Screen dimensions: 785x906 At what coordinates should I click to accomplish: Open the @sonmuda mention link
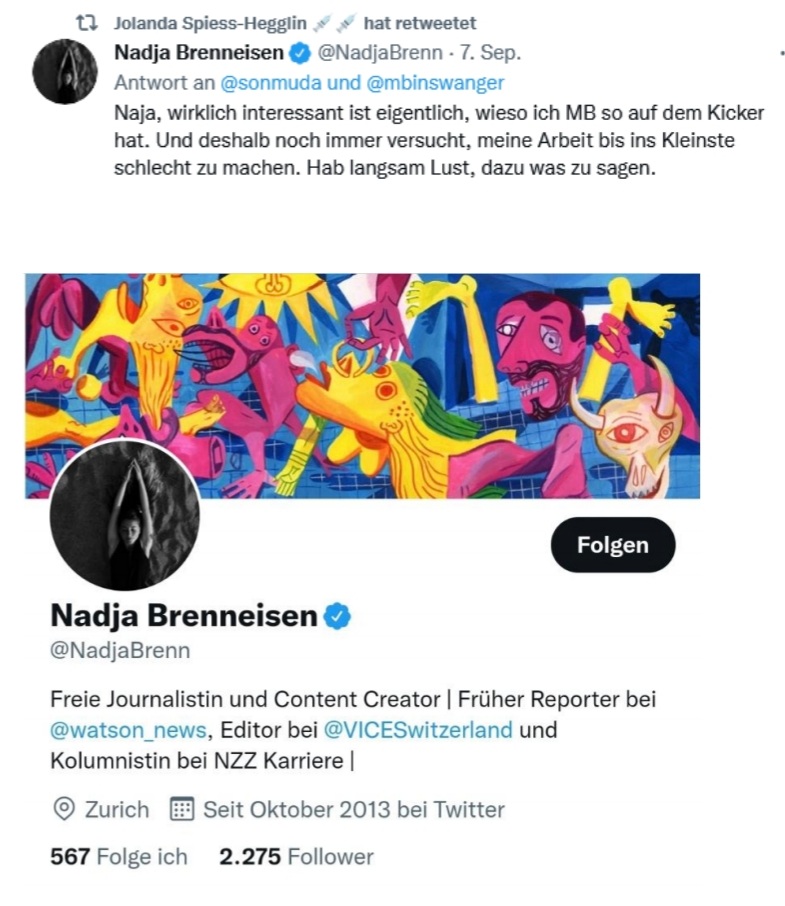pyautogui.click(x=271, y=83)
